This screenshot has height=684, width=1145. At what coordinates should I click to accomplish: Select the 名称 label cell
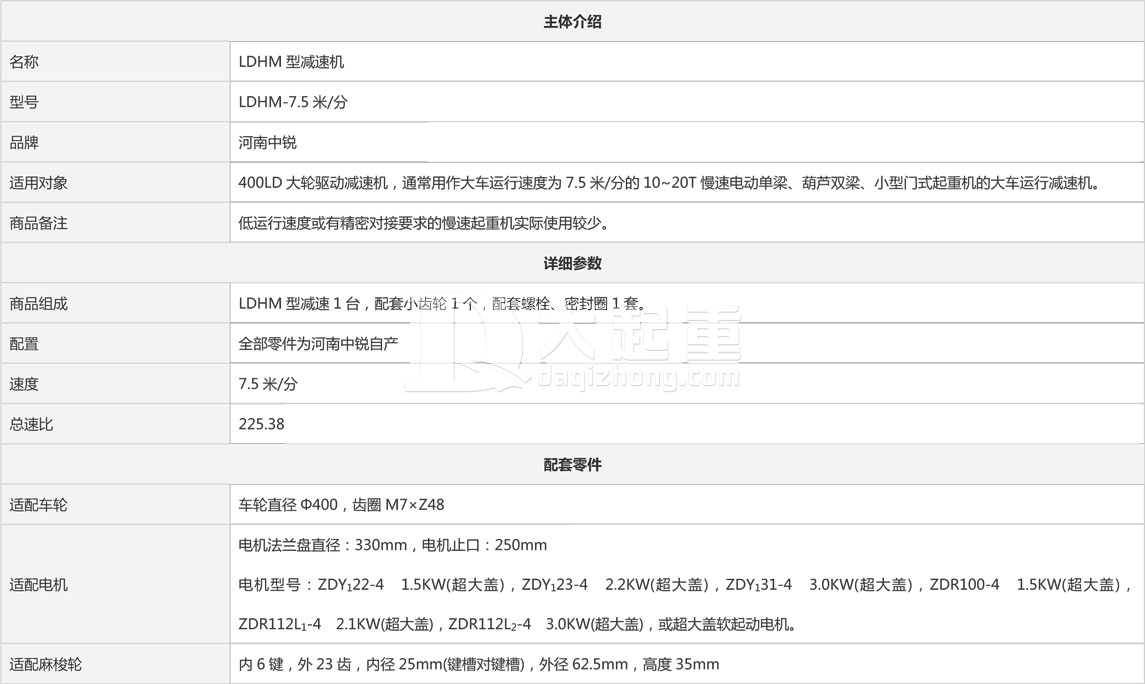pyautogui.click(x=115, y=62)
